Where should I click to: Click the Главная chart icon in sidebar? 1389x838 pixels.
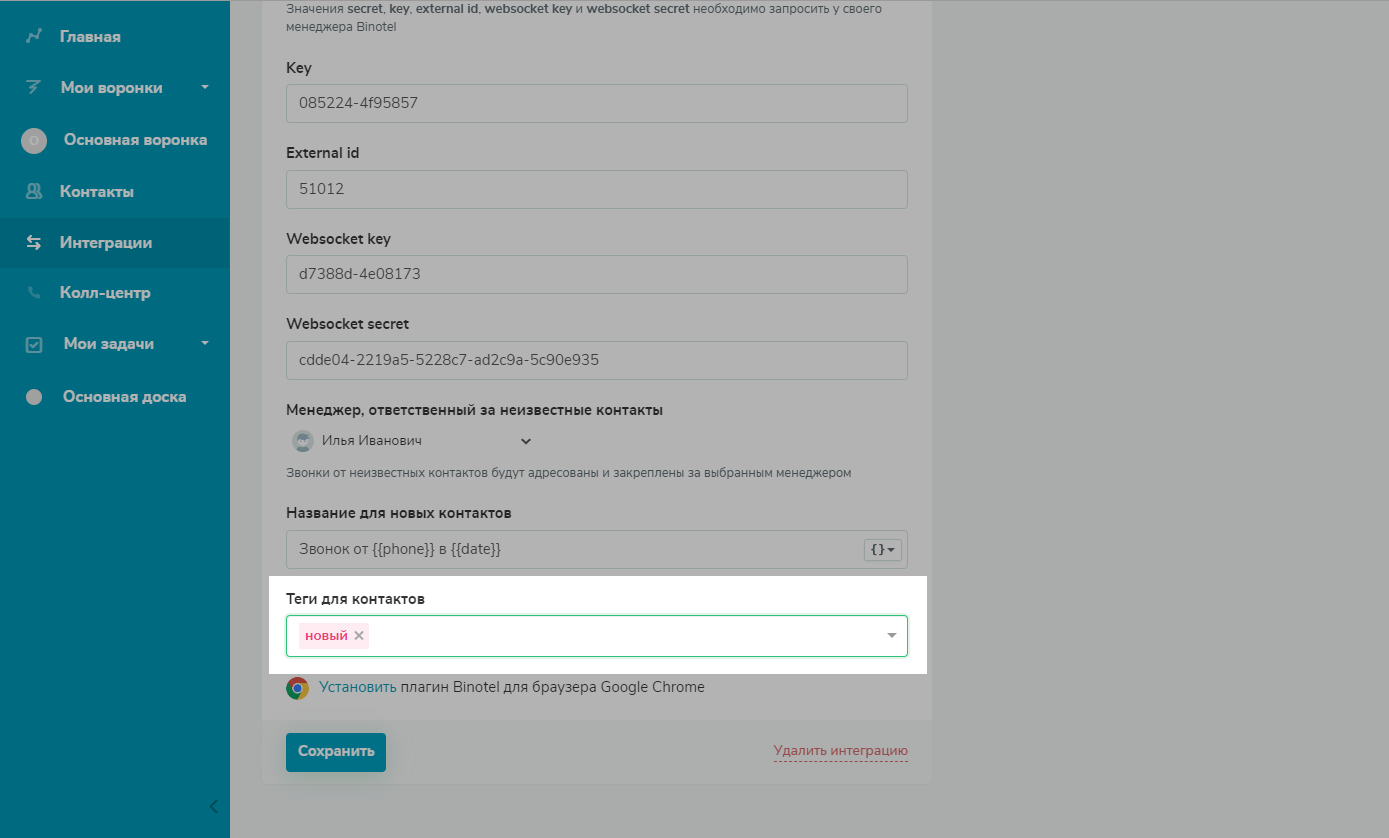click(34, 37)
